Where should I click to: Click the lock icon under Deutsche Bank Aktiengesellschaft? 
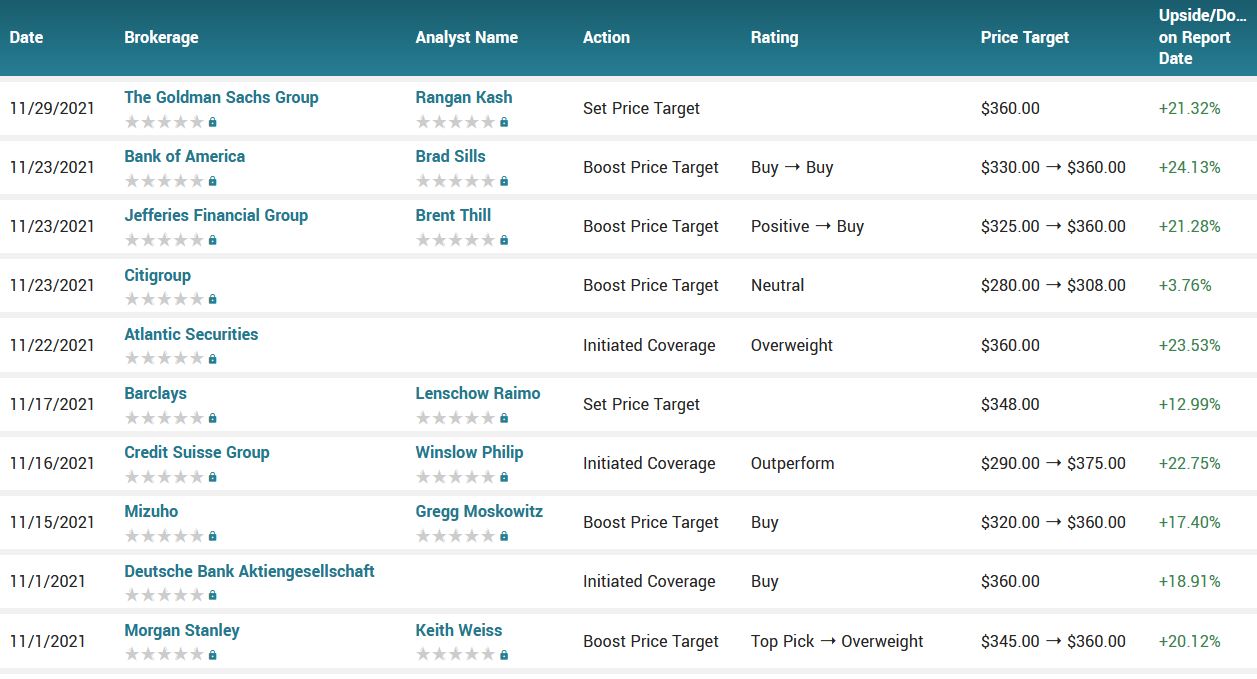pyautogui.click(x=213, y=595)
